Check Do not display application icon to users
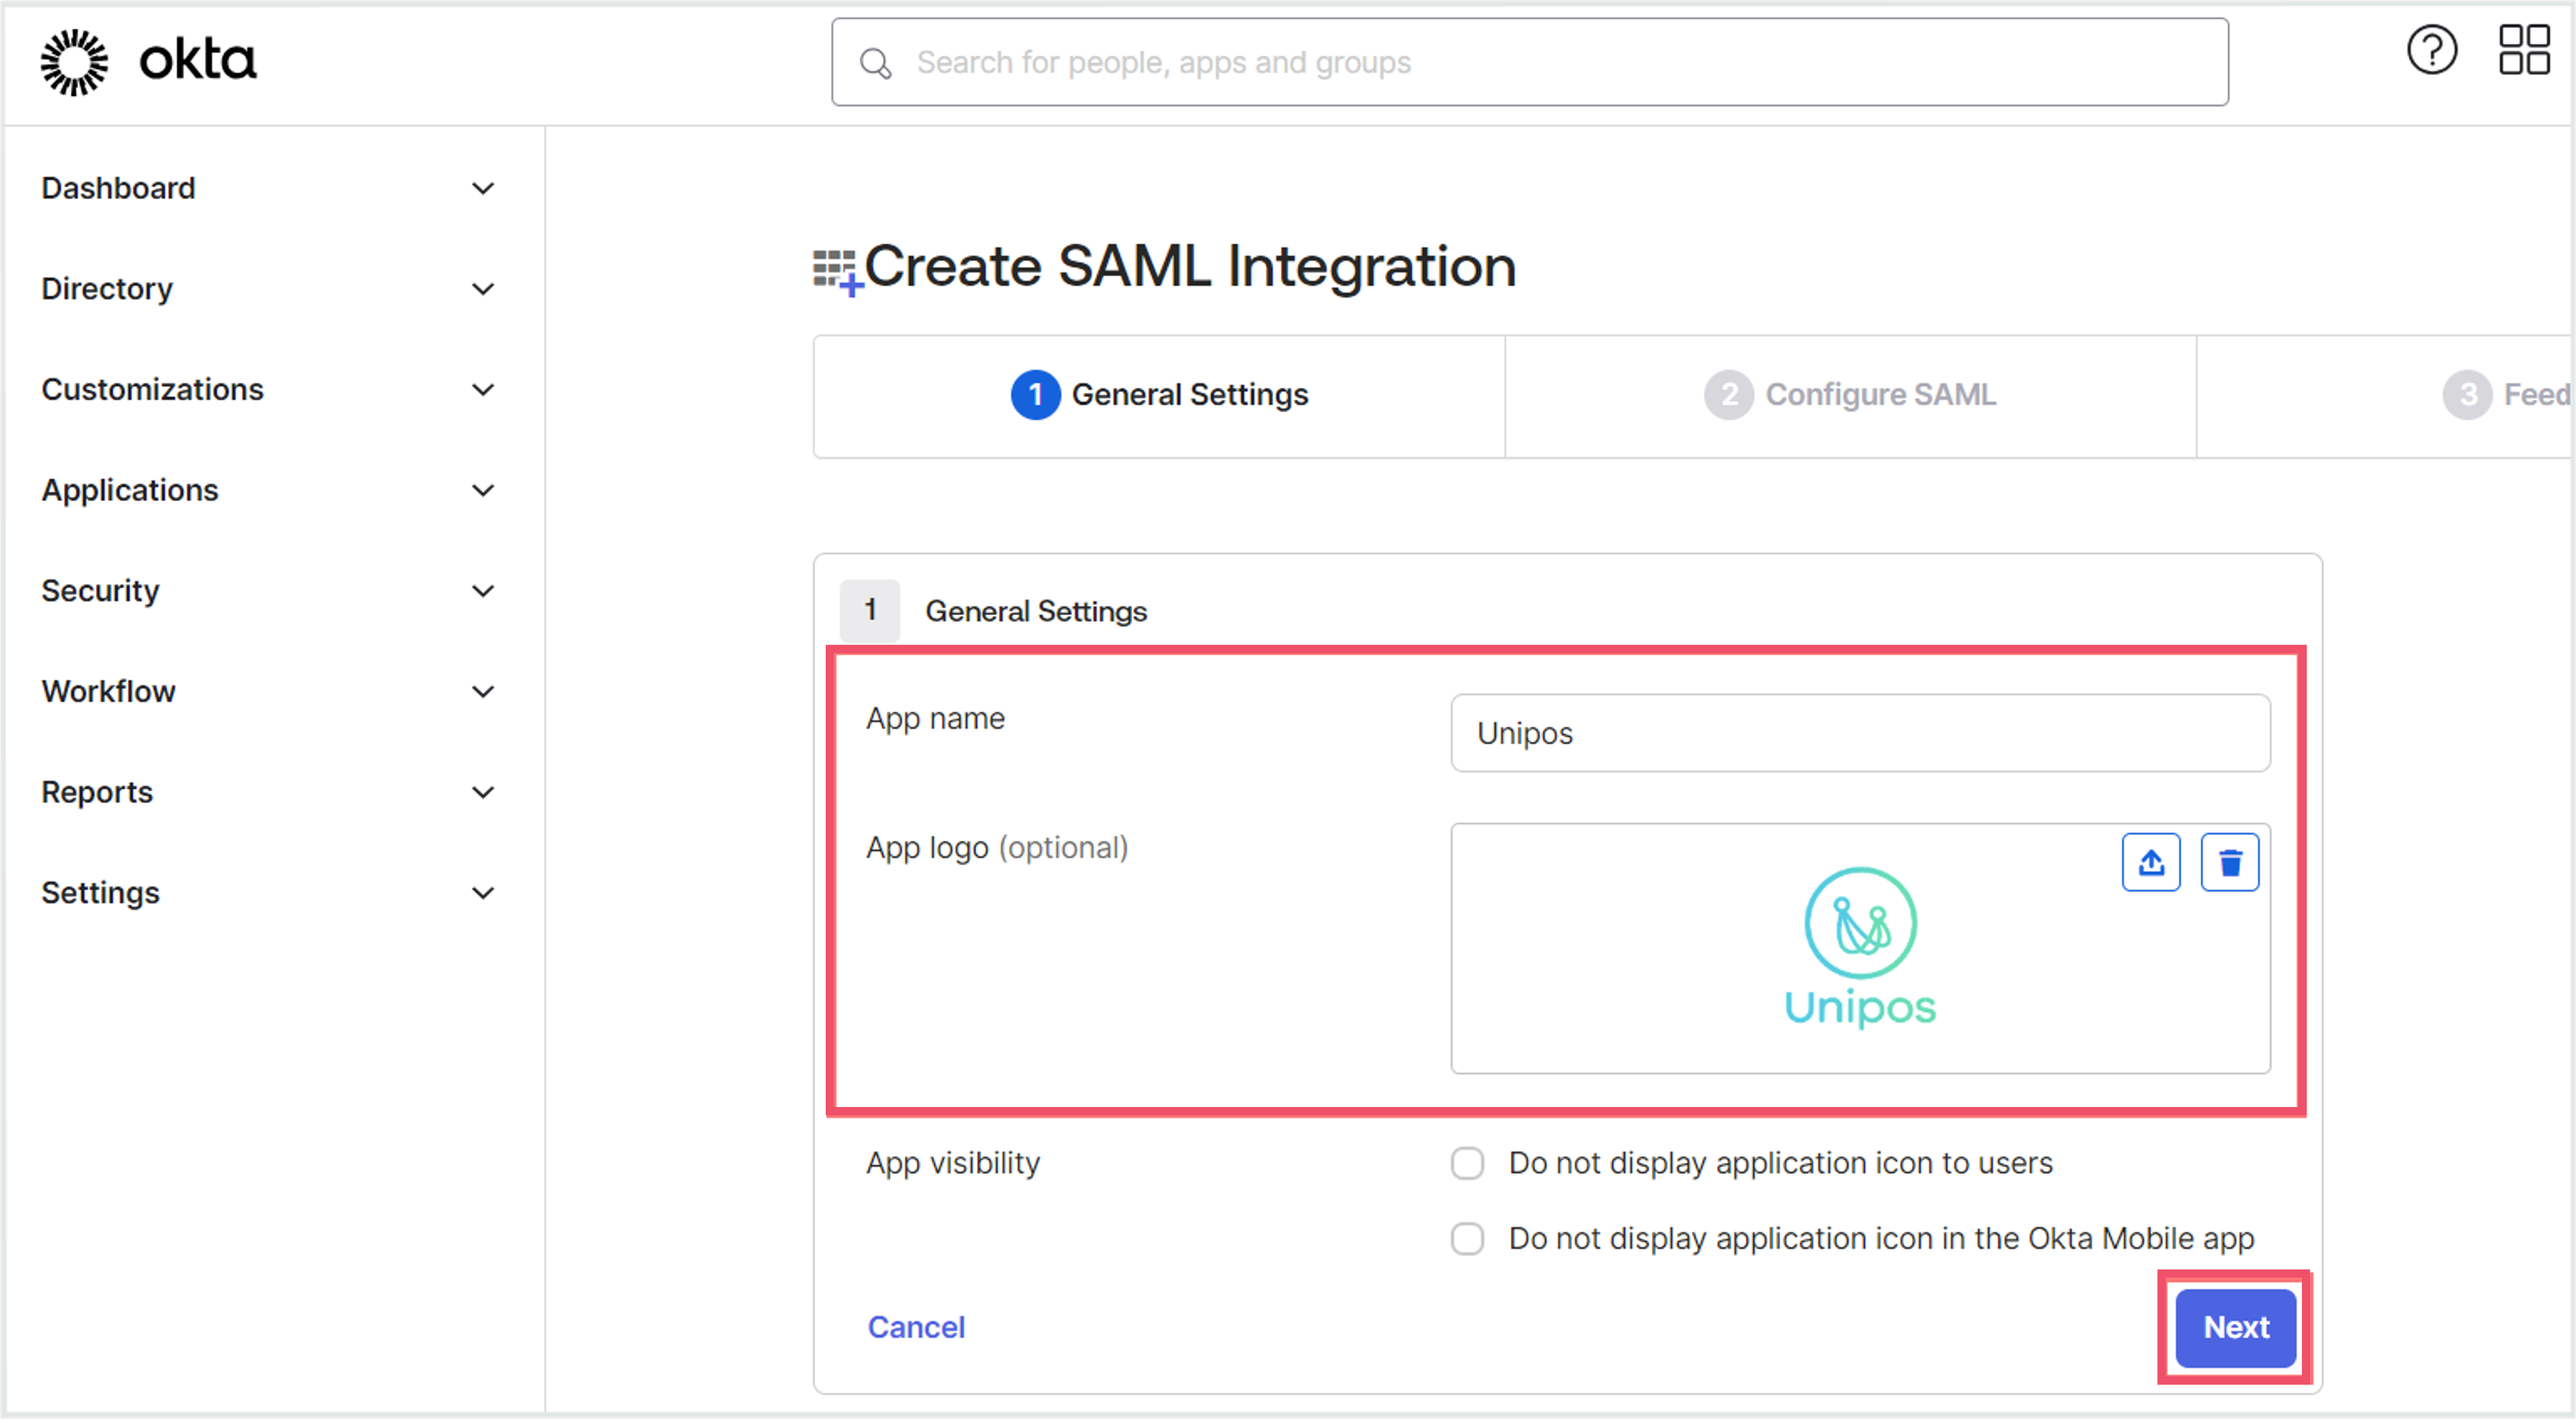Viewport: 2576px width, 1419px height. coord(1467,1163)
